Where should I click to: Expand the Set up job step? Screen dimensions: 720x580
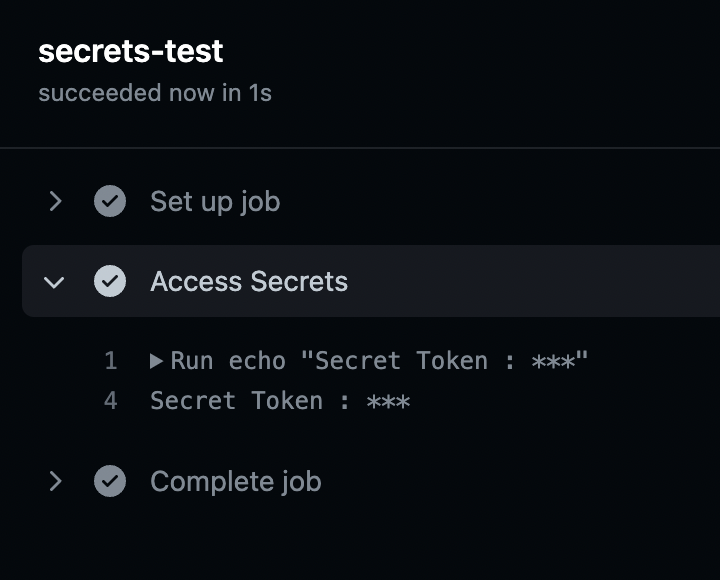tap(55, 202)
